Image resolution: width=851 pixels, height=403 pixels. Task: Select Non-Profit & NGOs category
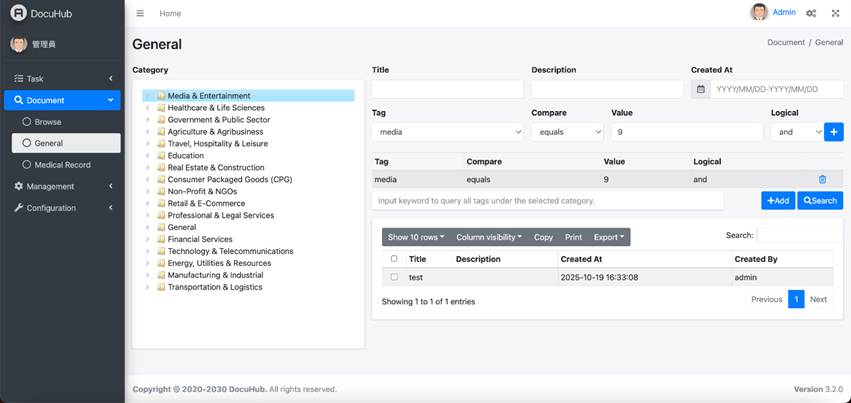pos(202,191)
